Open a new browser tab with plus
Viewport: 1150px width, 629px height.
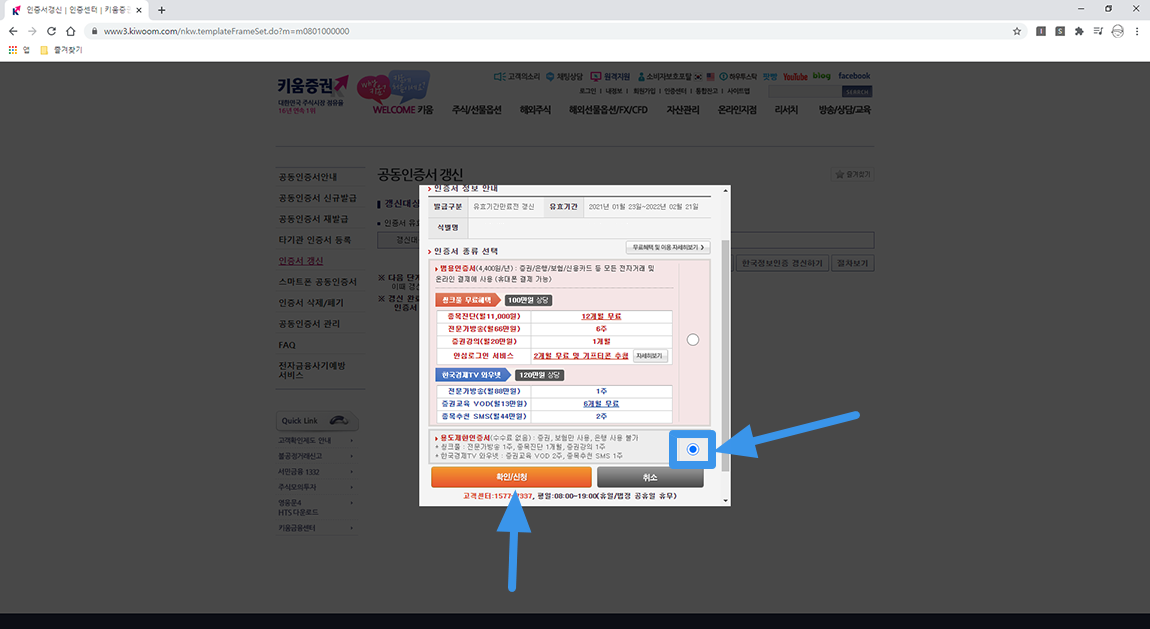click(x=161, y=10)
